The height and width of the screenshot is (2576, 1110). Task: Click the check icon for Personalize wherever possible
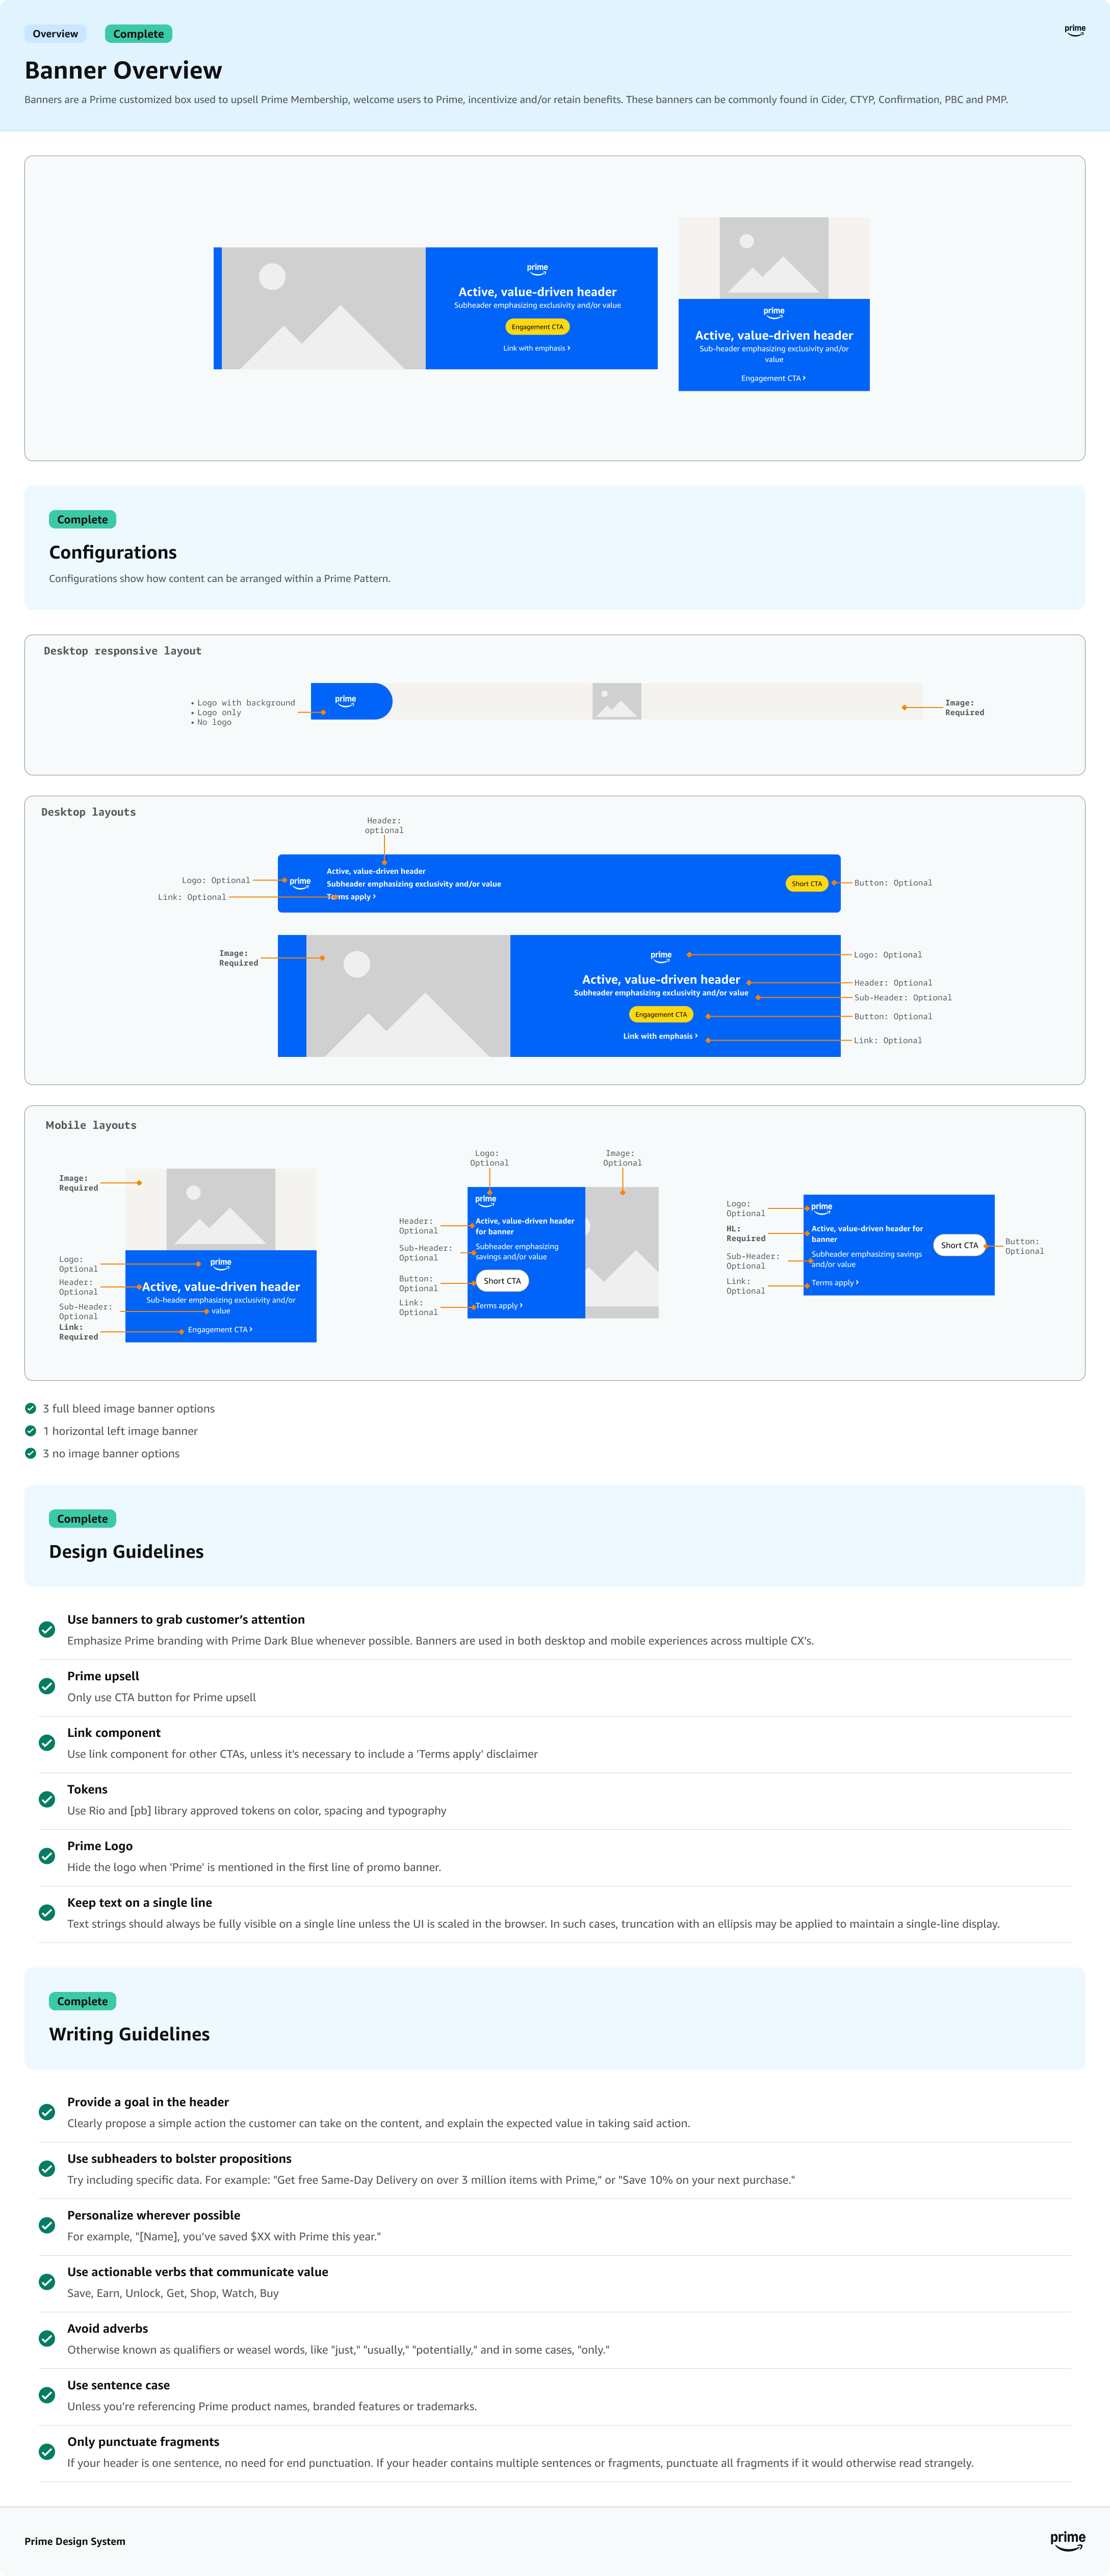pyautogui.click(x=47, y=2225)
